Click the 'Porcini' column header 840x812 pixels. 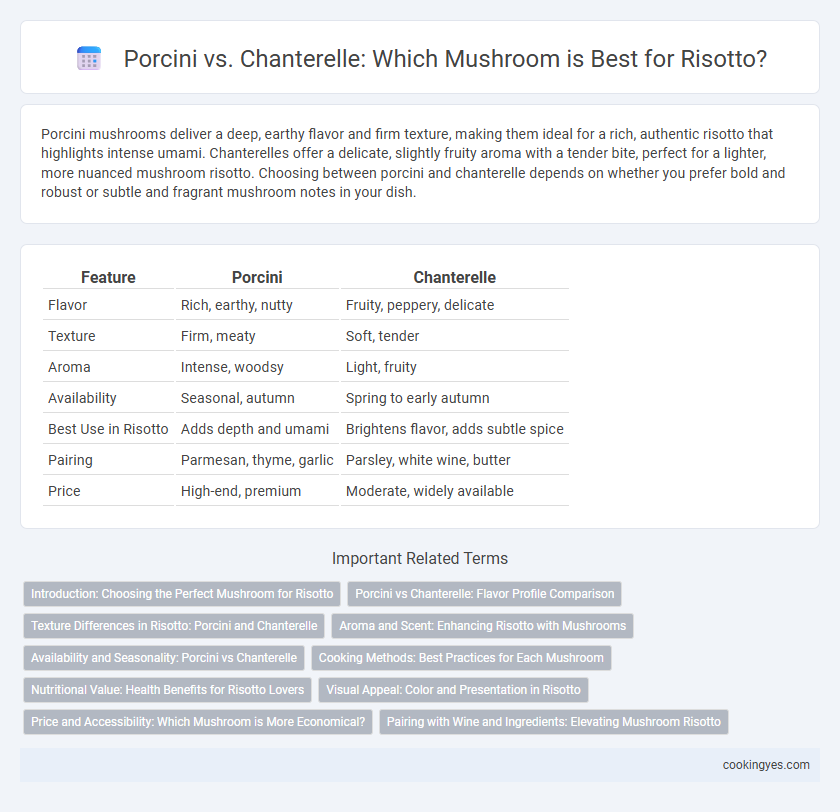(x=257, y=277)
